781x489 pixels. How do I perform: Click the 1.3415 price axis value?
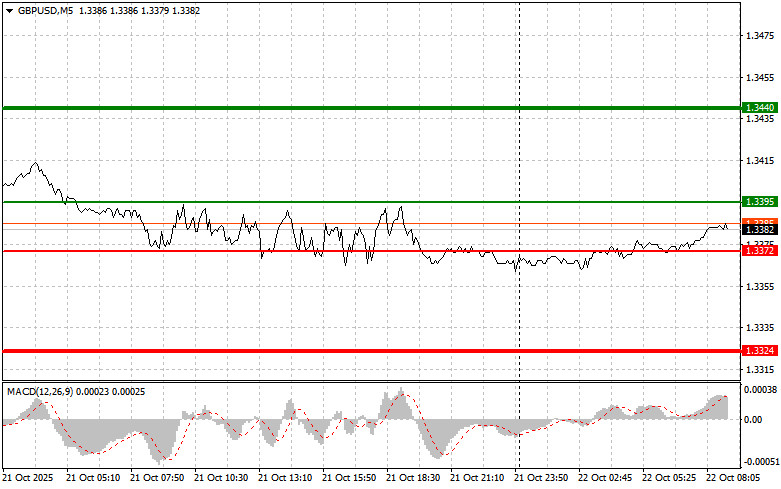tap(760, 160)
